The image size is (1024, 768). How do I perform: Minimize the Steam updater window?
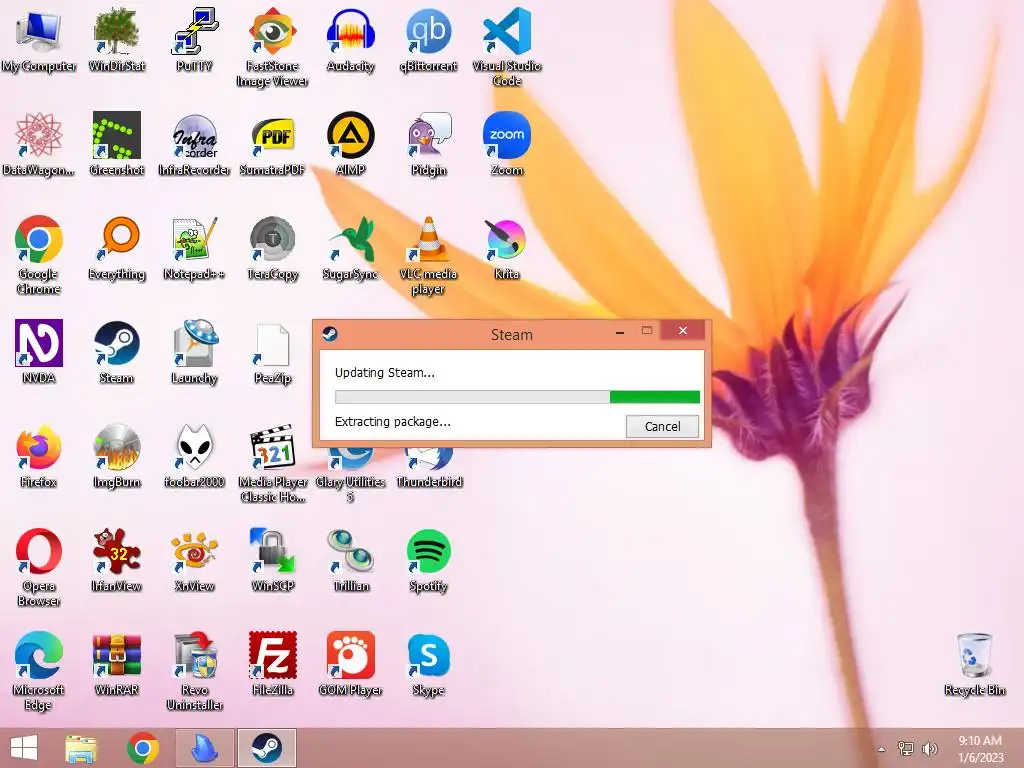(620, 332)
